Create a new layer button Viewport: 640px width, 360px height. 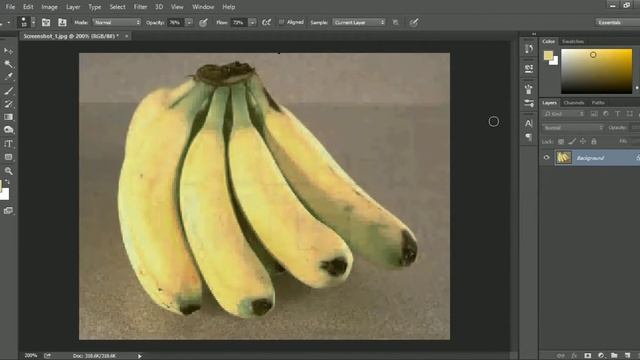(627, 356)
